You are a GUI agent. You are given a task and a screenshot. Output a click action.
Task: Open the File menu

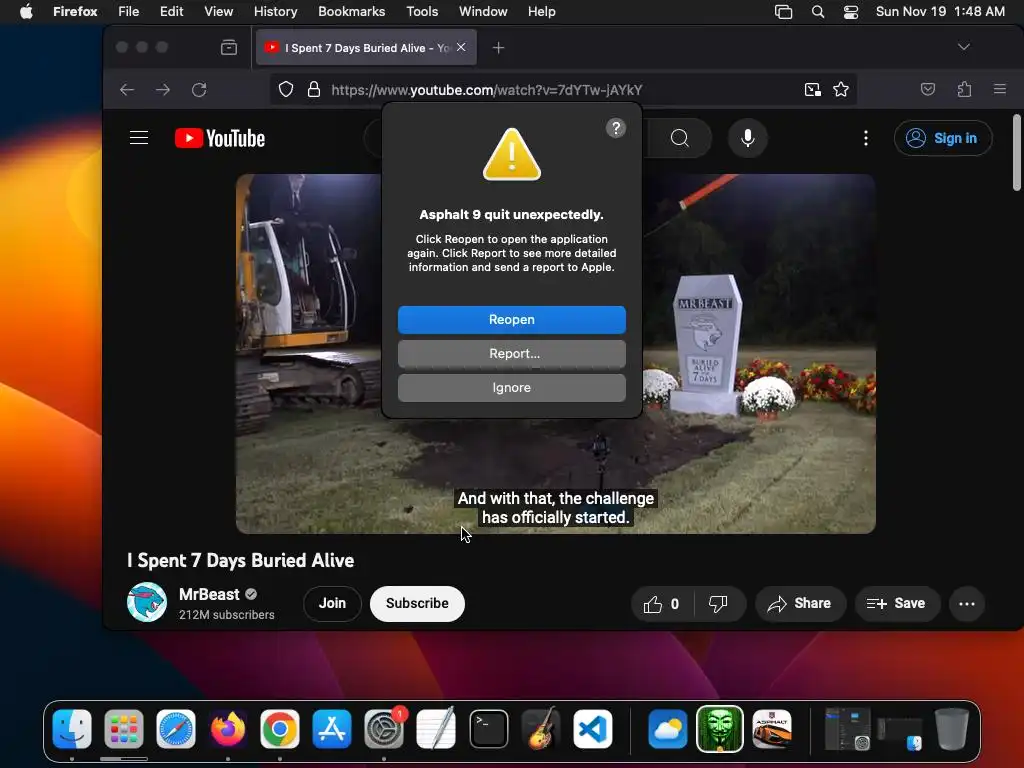pyautogui.click(x=128, y=12)
